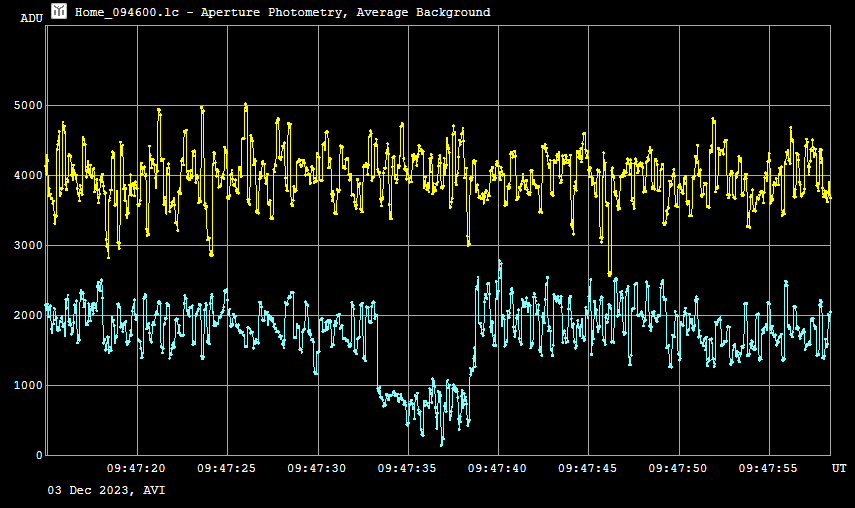This screenshot has width=855, height=508.
Task: Click the 3000 y-axis value
Action: tap(28, 245)
